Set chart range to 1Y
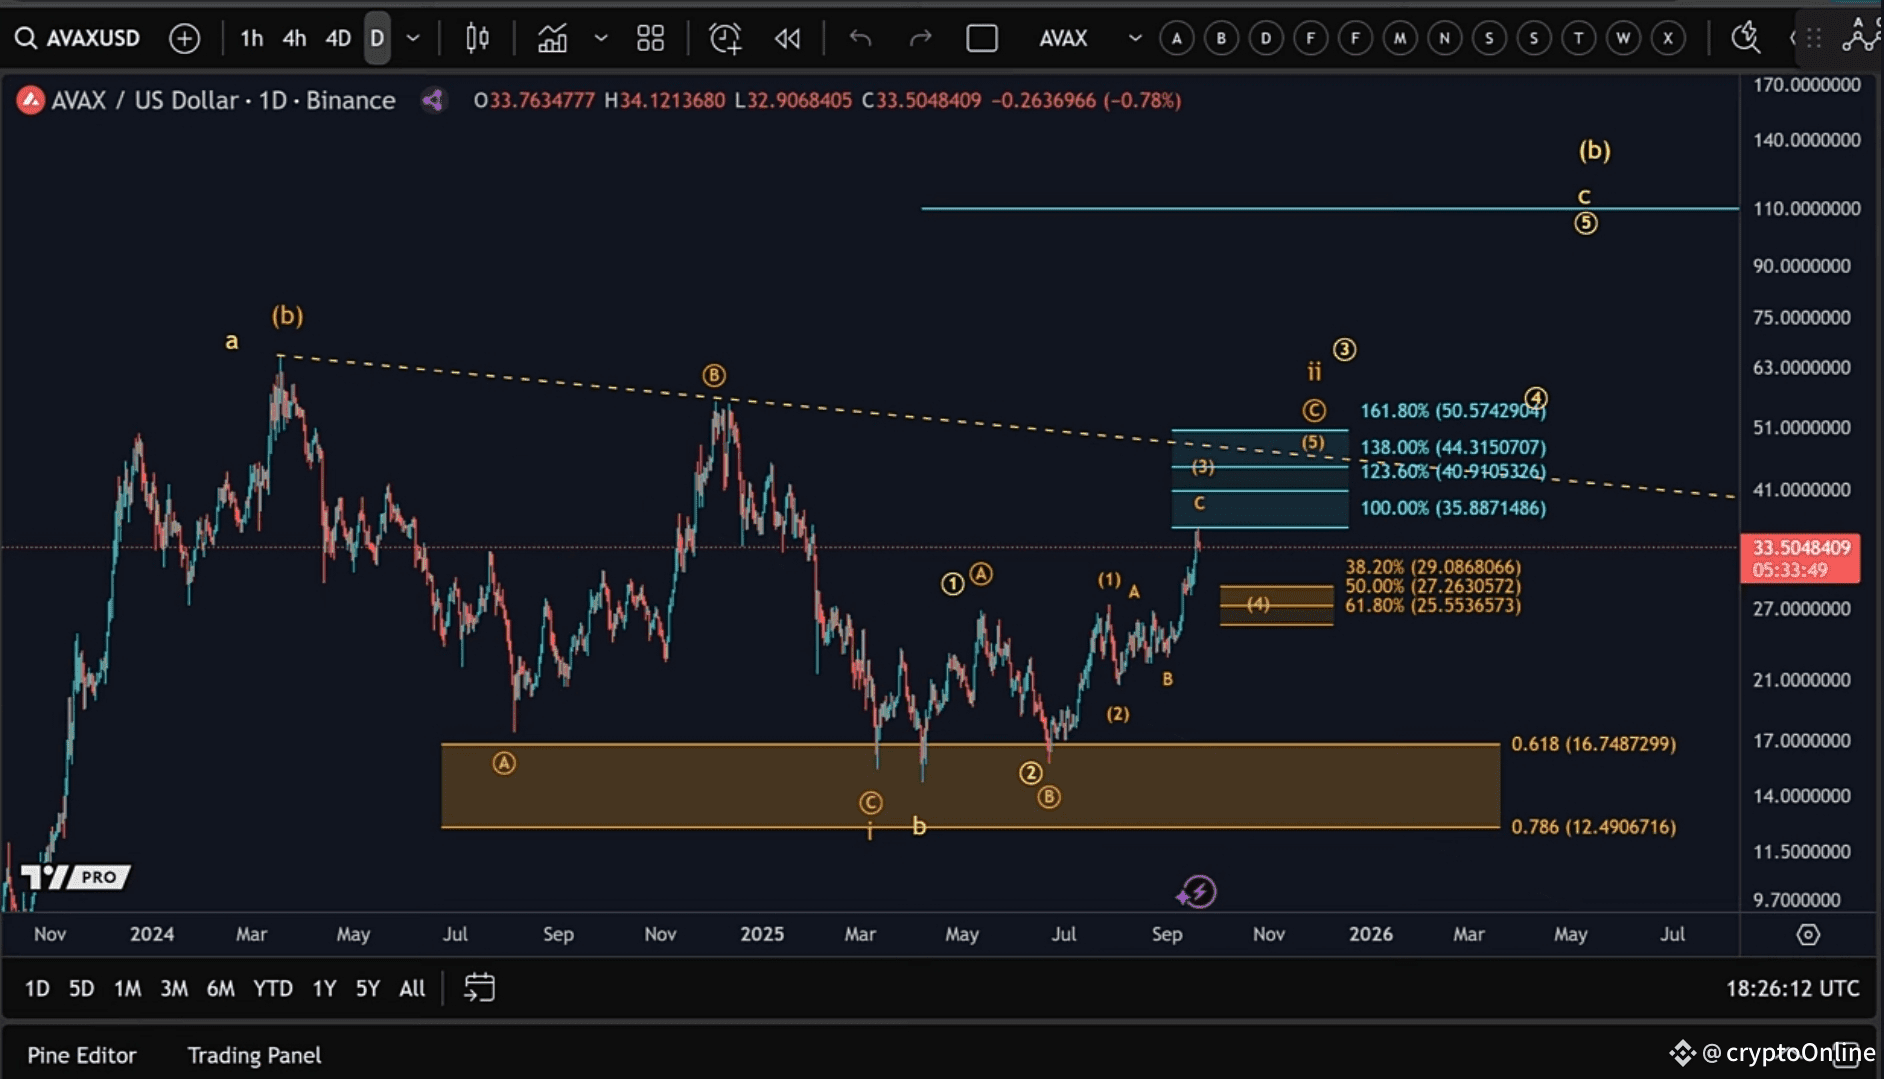This screenshot has width=1884, height=1079. pyautogui.click(x=324, y=988)
